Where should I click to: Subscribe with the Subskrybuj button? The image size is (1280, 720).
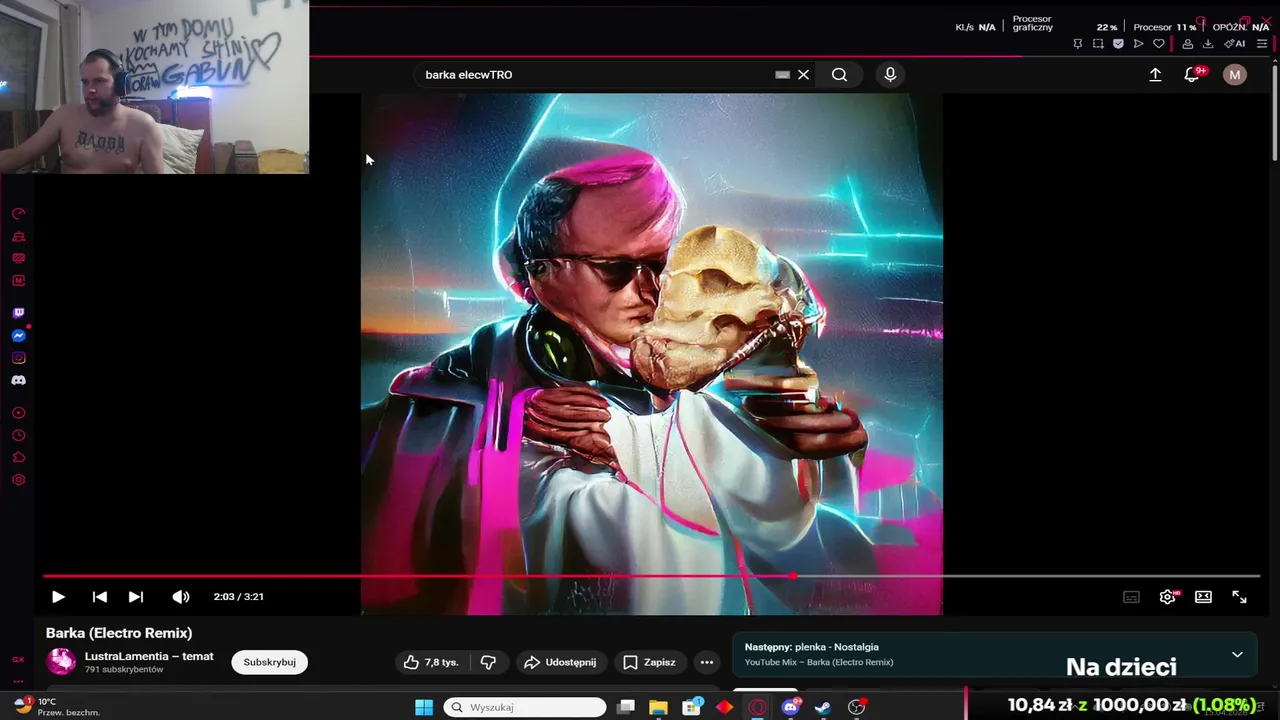[270, 662]
